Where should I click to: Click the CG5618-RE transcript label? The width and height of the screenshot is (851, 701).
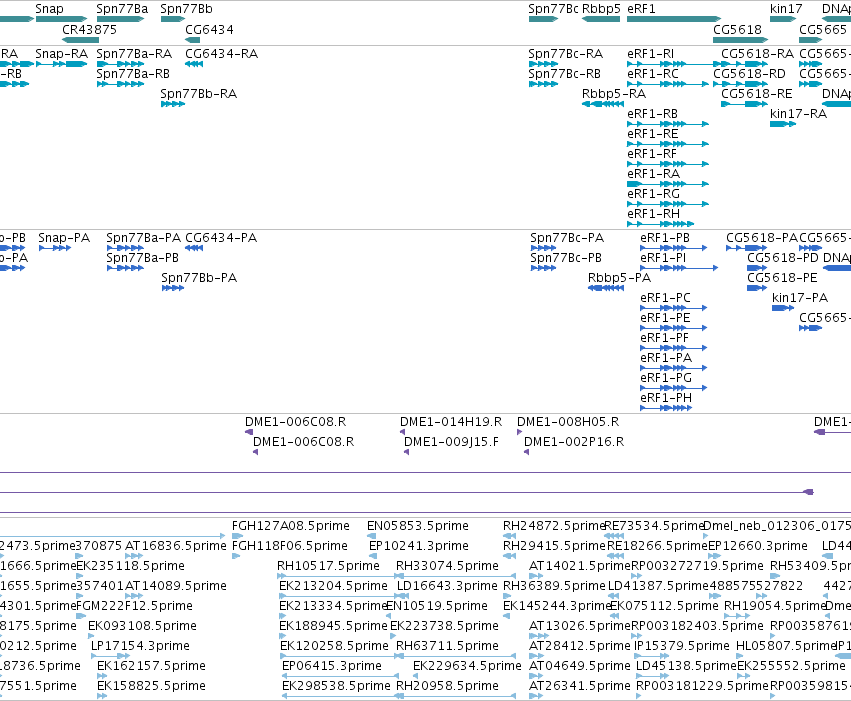pyautogui.click(x=757, y=94)
